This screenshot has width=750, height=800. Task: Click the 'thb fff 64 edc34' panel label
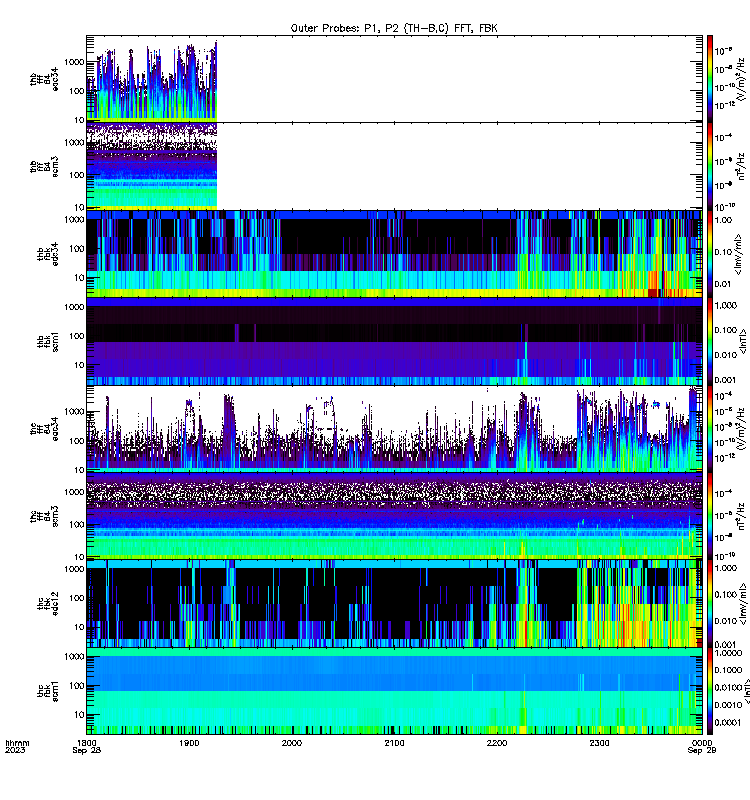click(44, 79)
